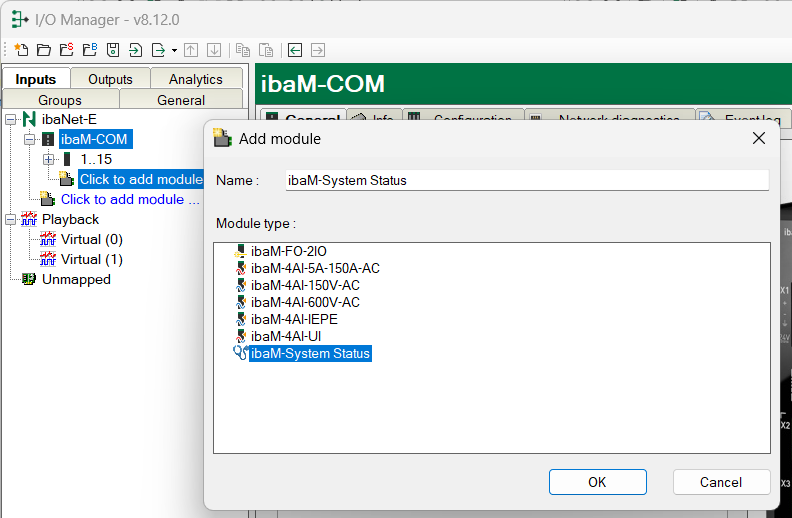Viewport: 792px width, 518px height.
Task: Confirm the dialog with OK
Action: click(x=598, y=482)
